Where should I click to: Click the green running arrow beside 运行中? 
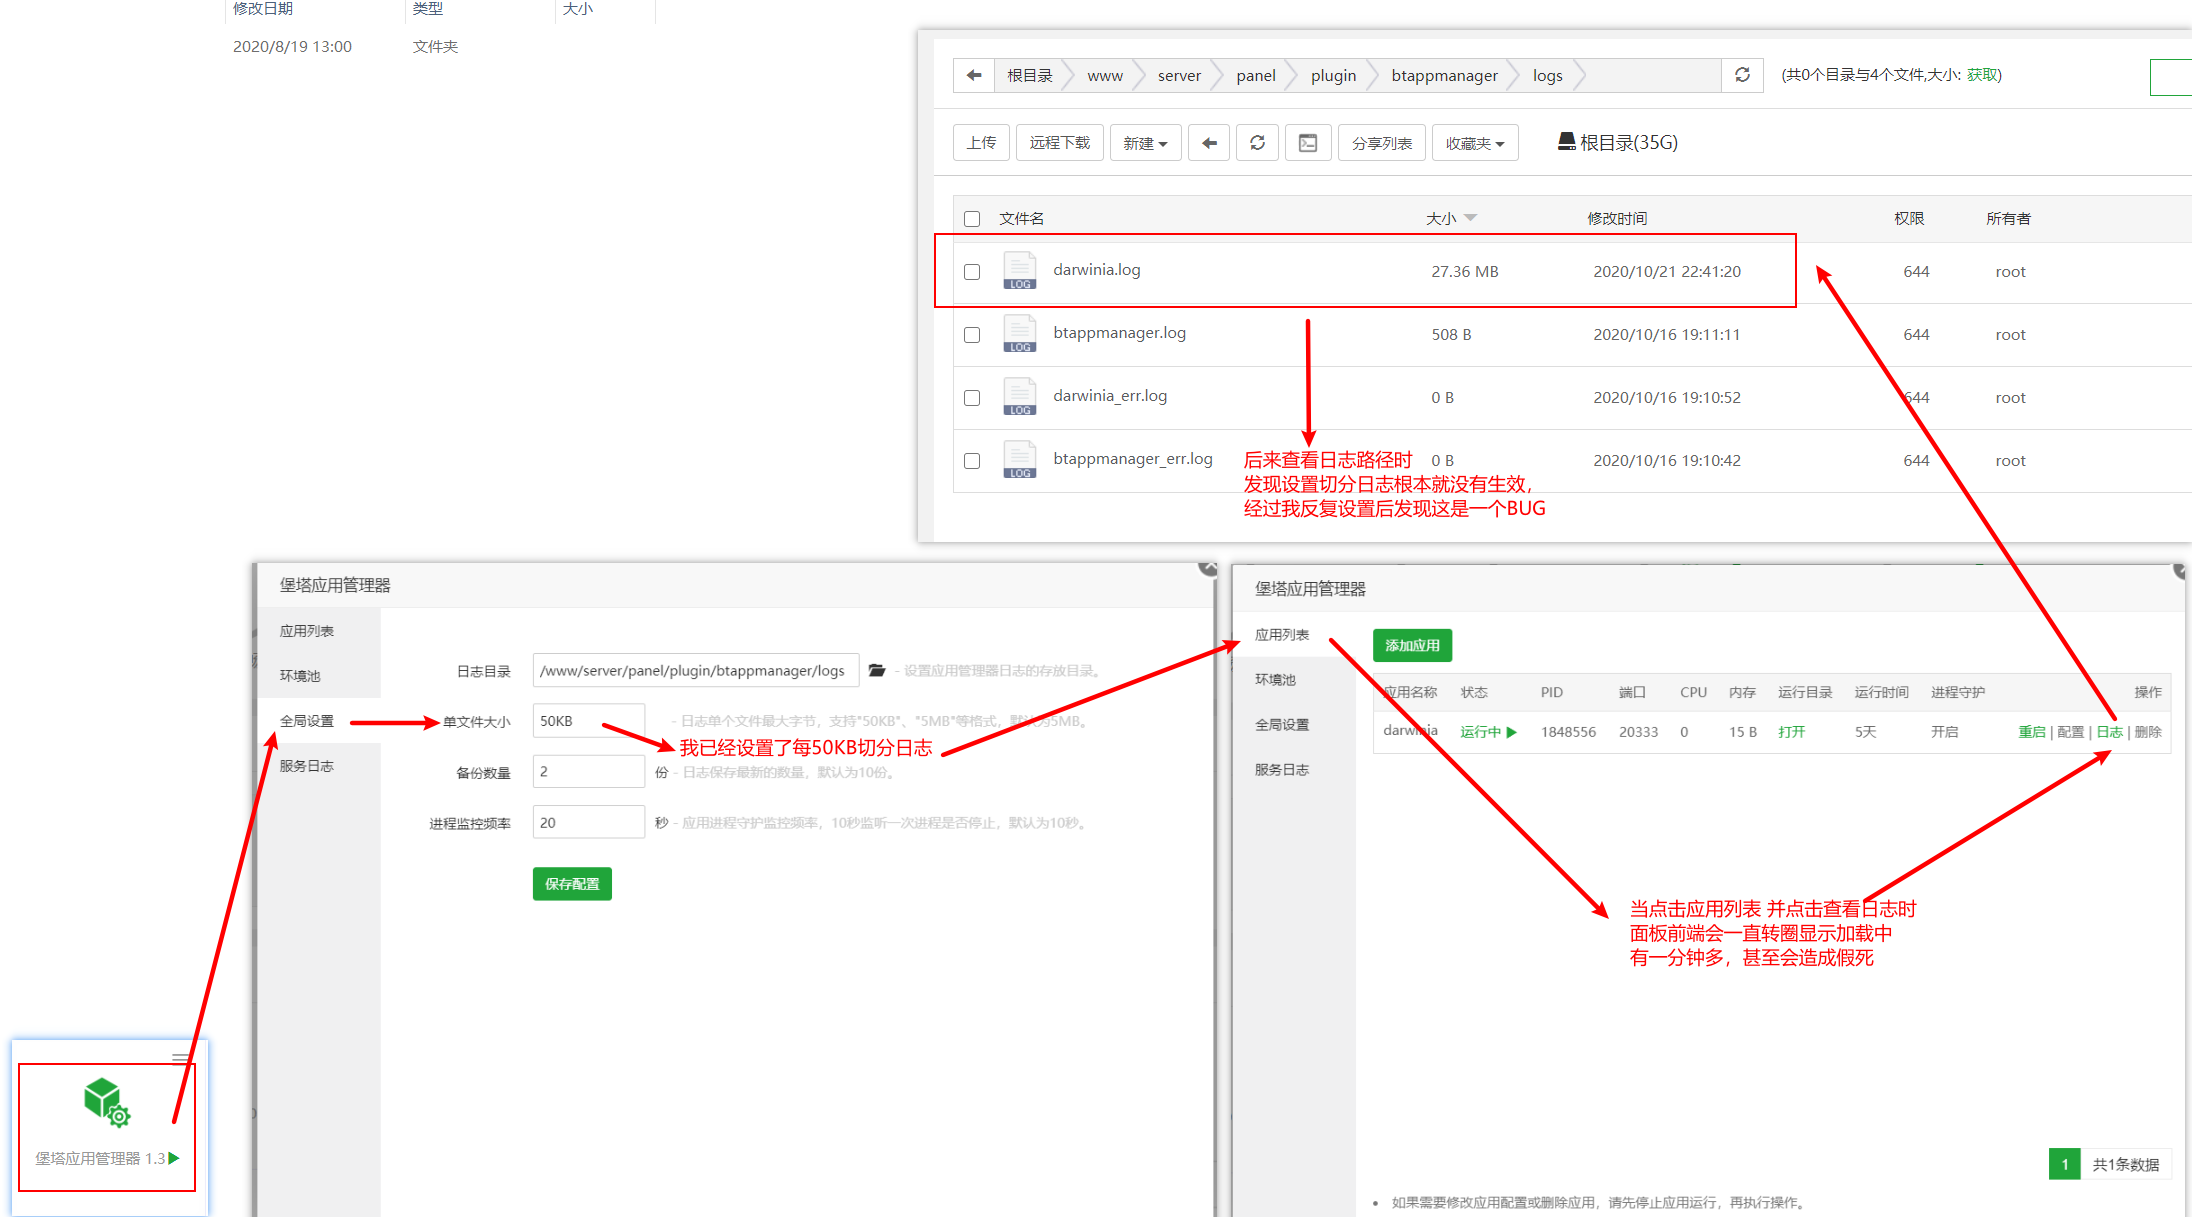click(1512, 732)
